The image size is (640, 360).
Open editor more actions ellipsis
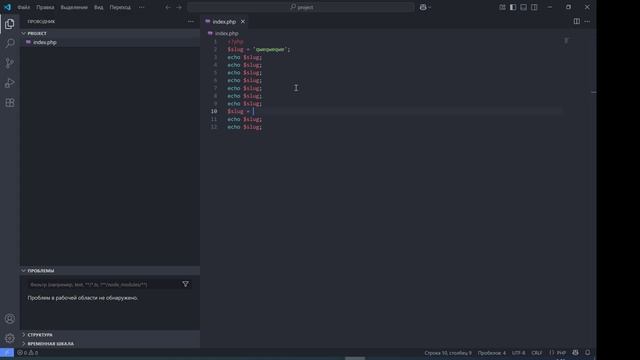pyautogui.click(x=587, y=21)
